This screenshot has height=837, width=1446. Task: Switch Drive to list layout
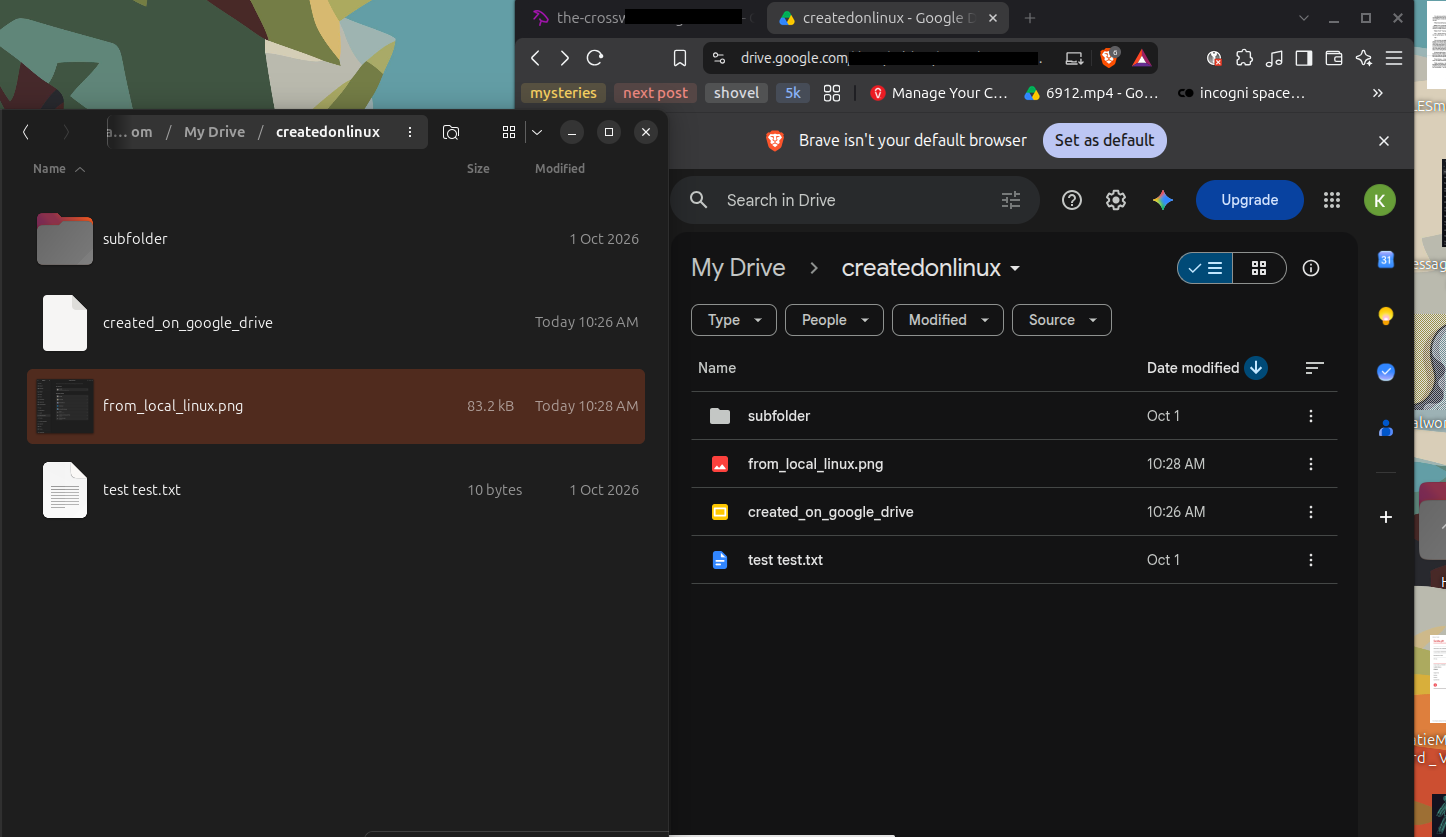pos(1205,268)
